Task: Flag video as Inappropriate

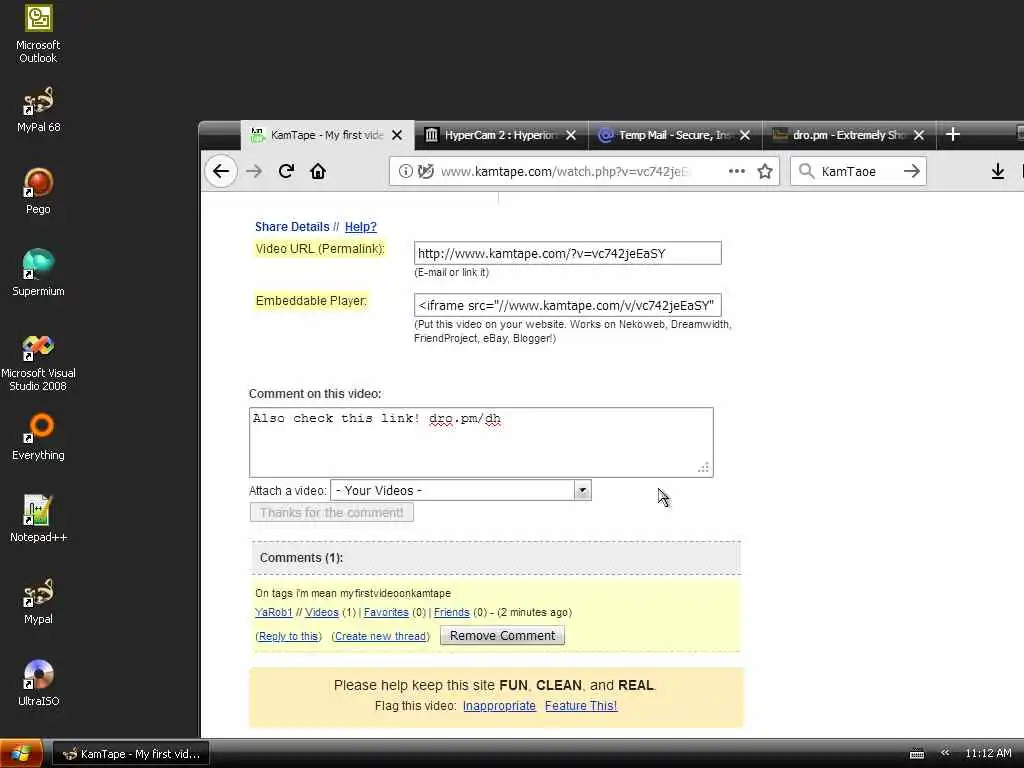Action: point(499,706)
